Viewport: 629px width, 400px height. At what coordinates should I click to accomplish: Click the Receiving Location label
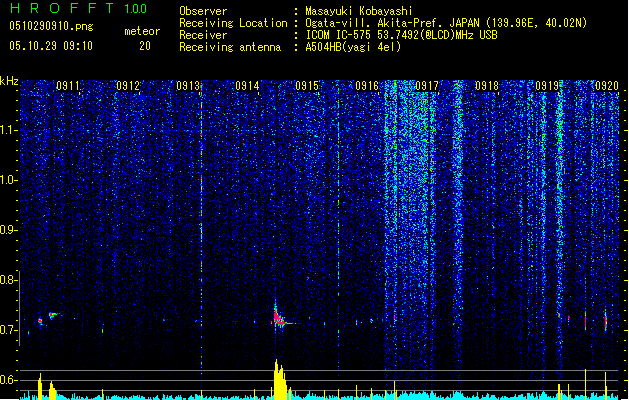tap(233, 23)
